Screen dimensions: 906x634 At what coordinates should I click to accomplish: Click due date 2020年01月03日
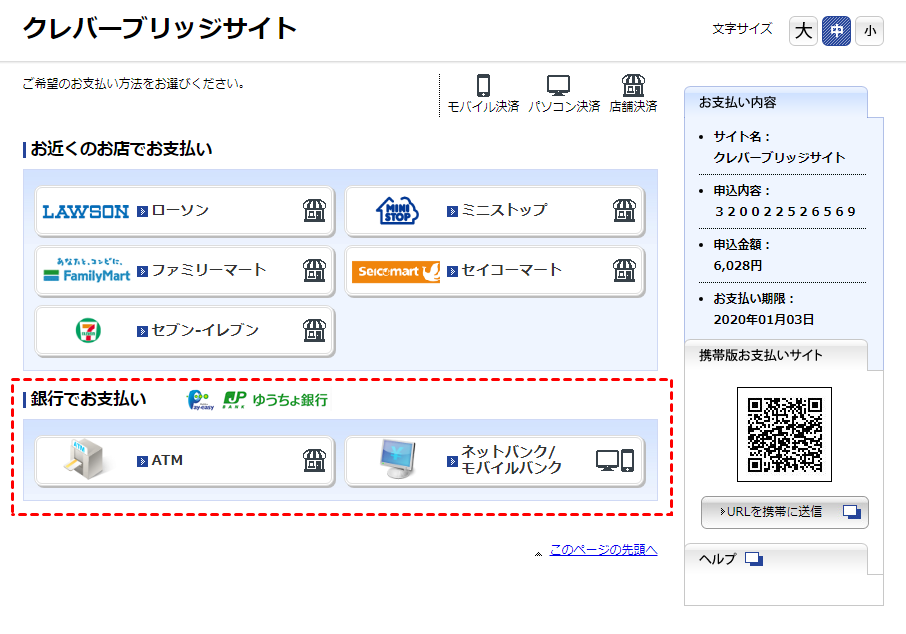click(764, 320)
